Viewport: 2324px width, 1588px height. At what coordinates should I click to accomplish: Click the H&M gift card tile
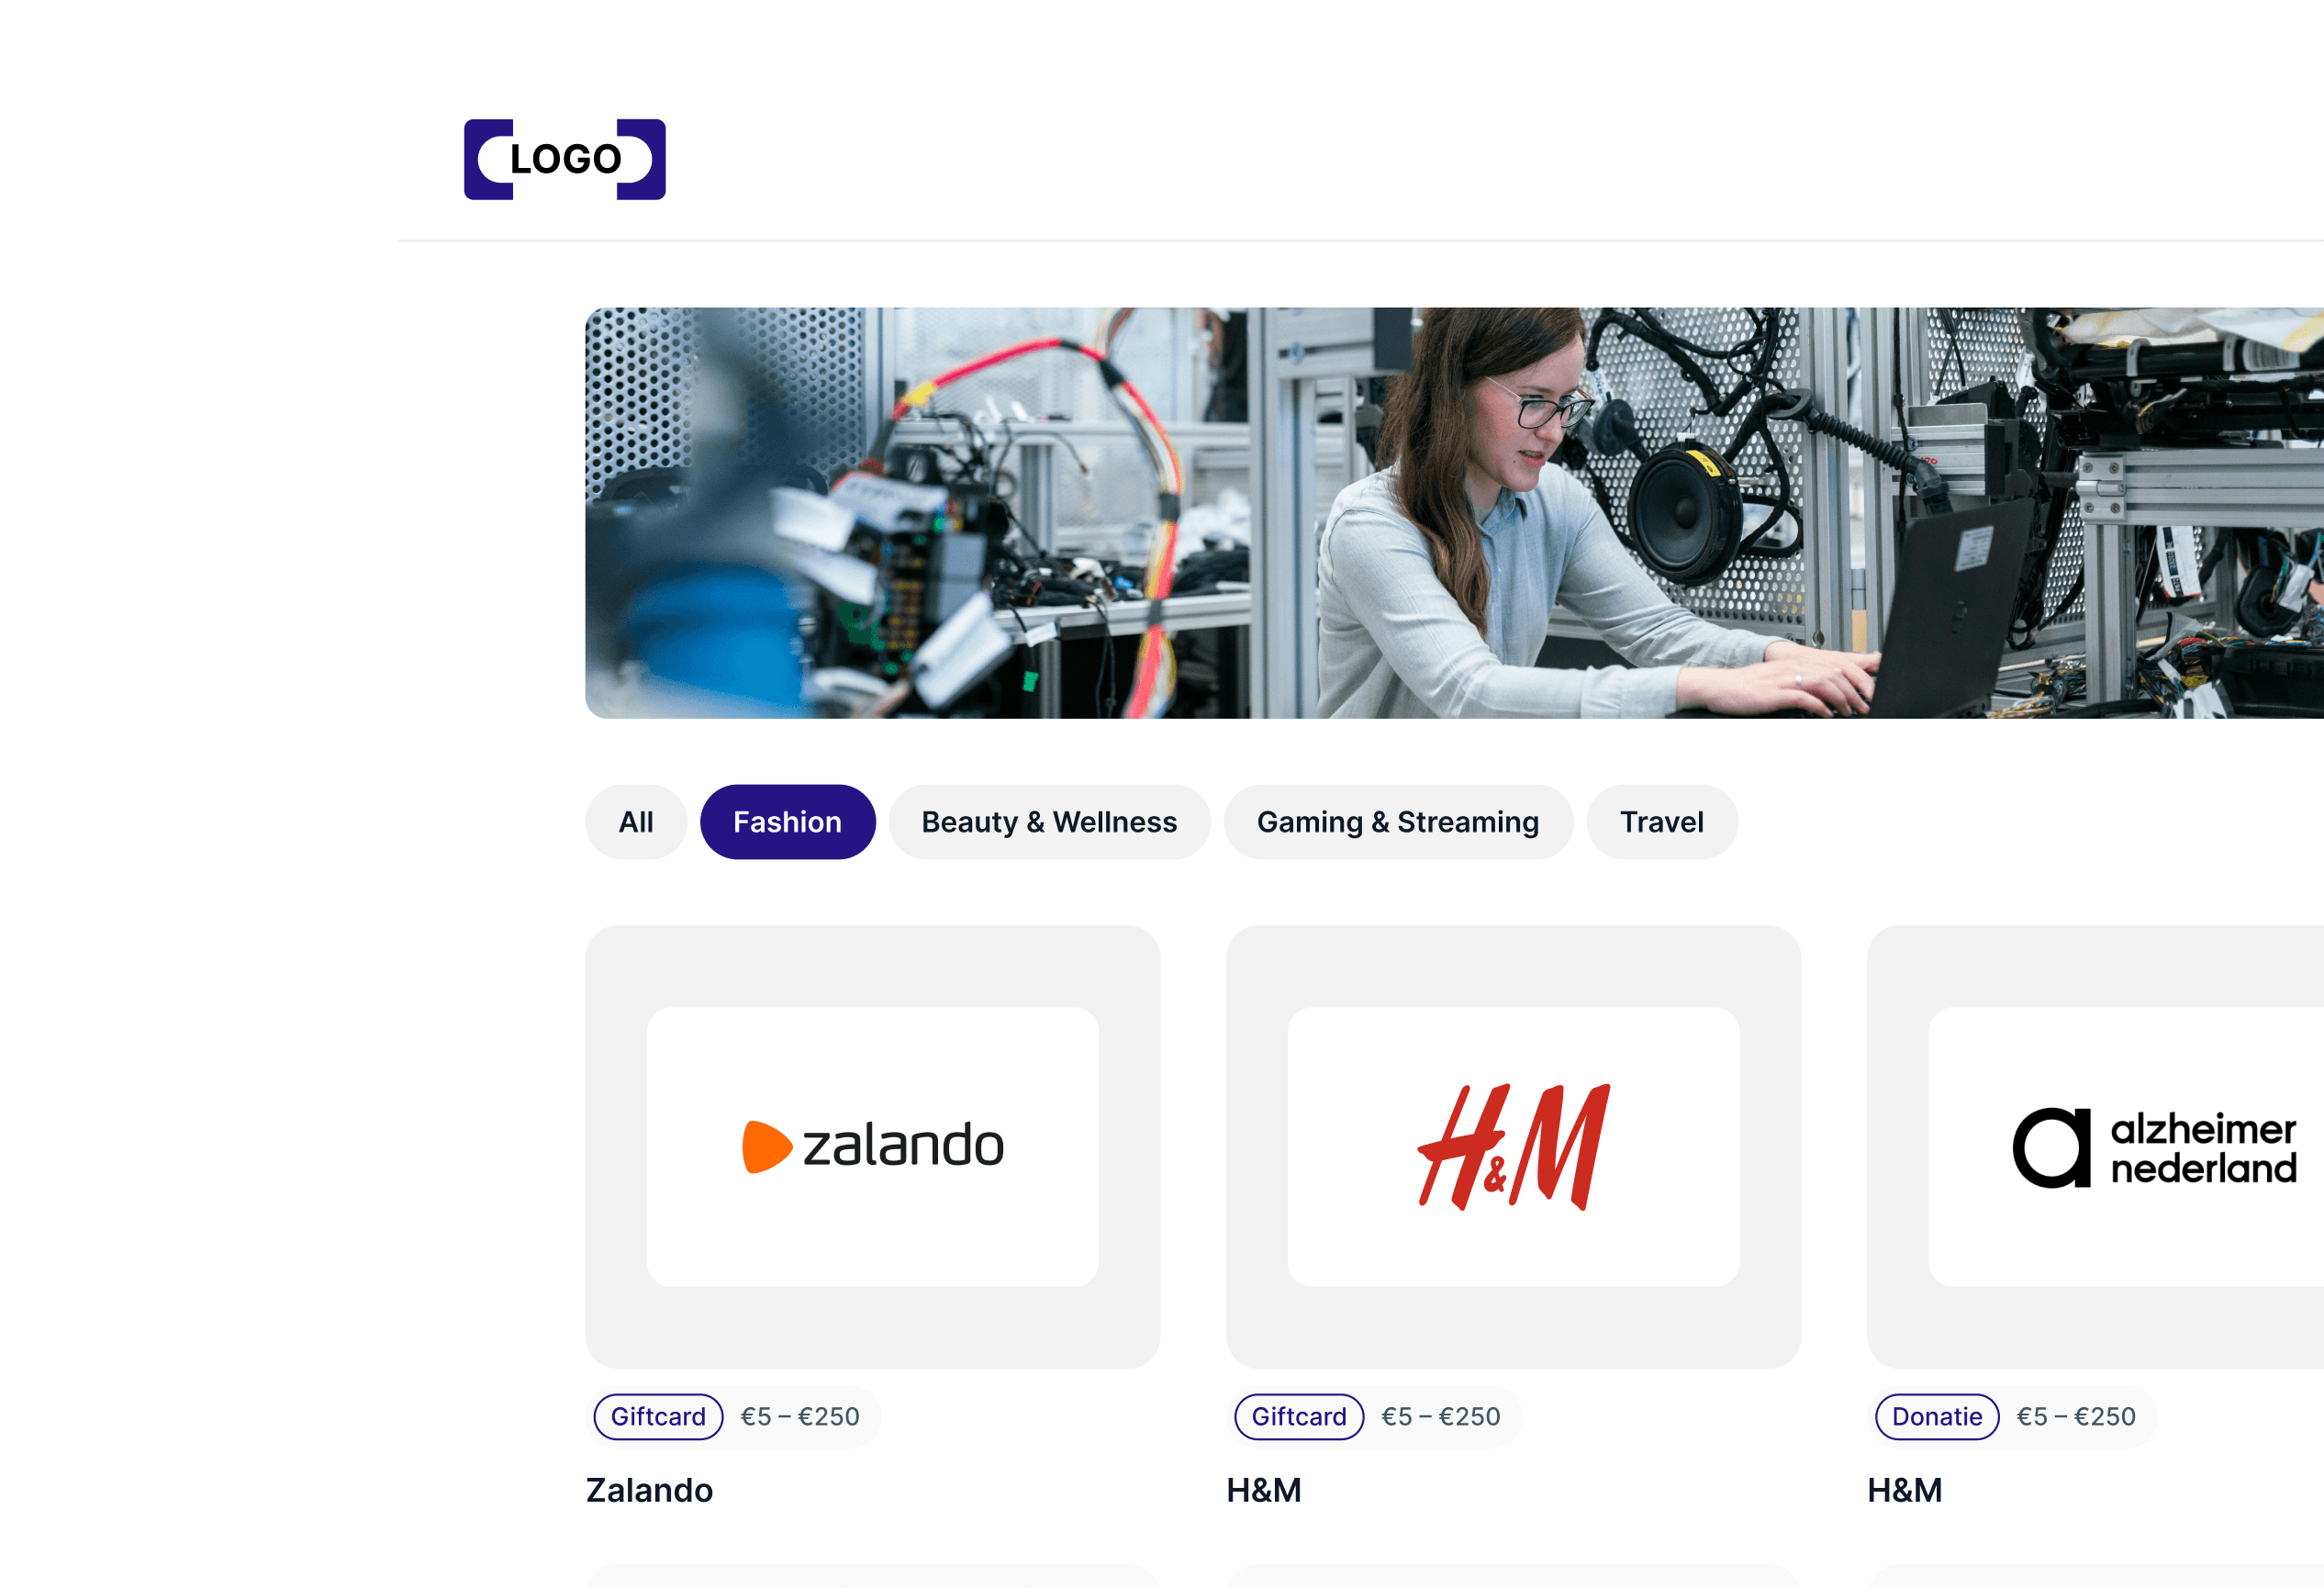[x=1513, y=1147]
